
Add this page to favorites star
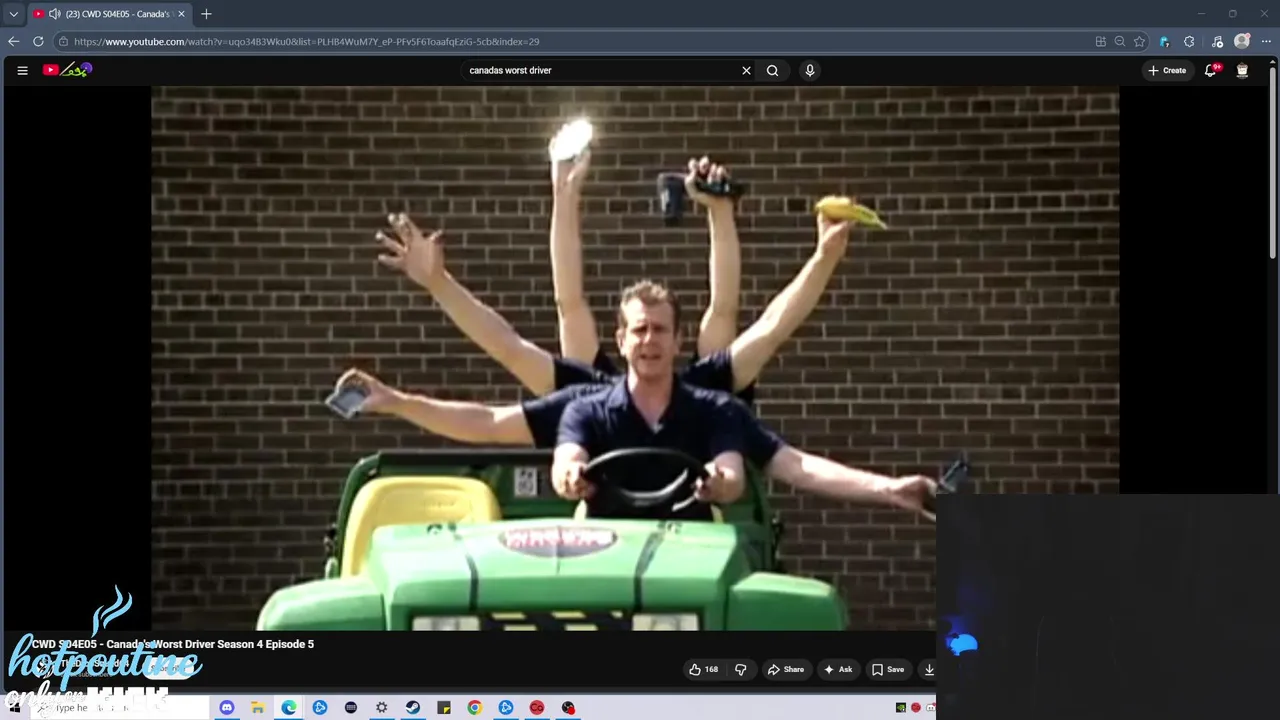click(1139, 41)
